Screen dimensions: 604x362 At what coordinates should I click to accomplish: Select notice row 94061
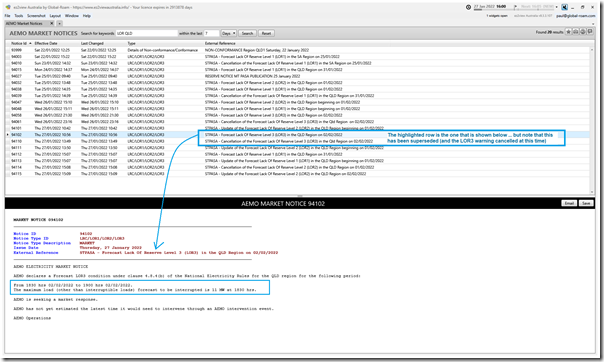[297, 122]
